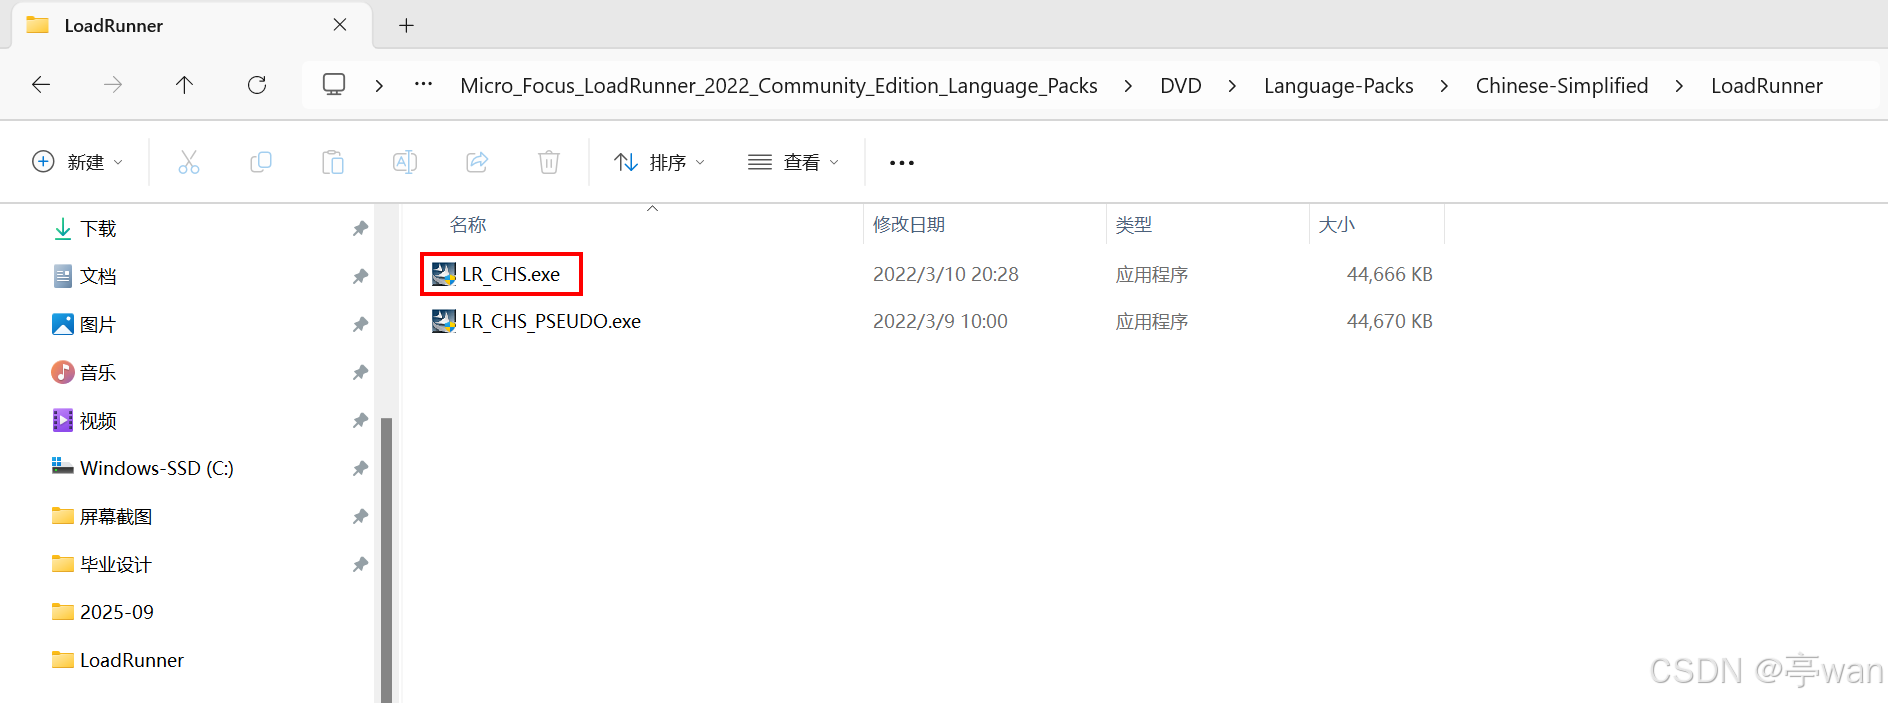Open 图片 in the sidebar

coord(98,325)
